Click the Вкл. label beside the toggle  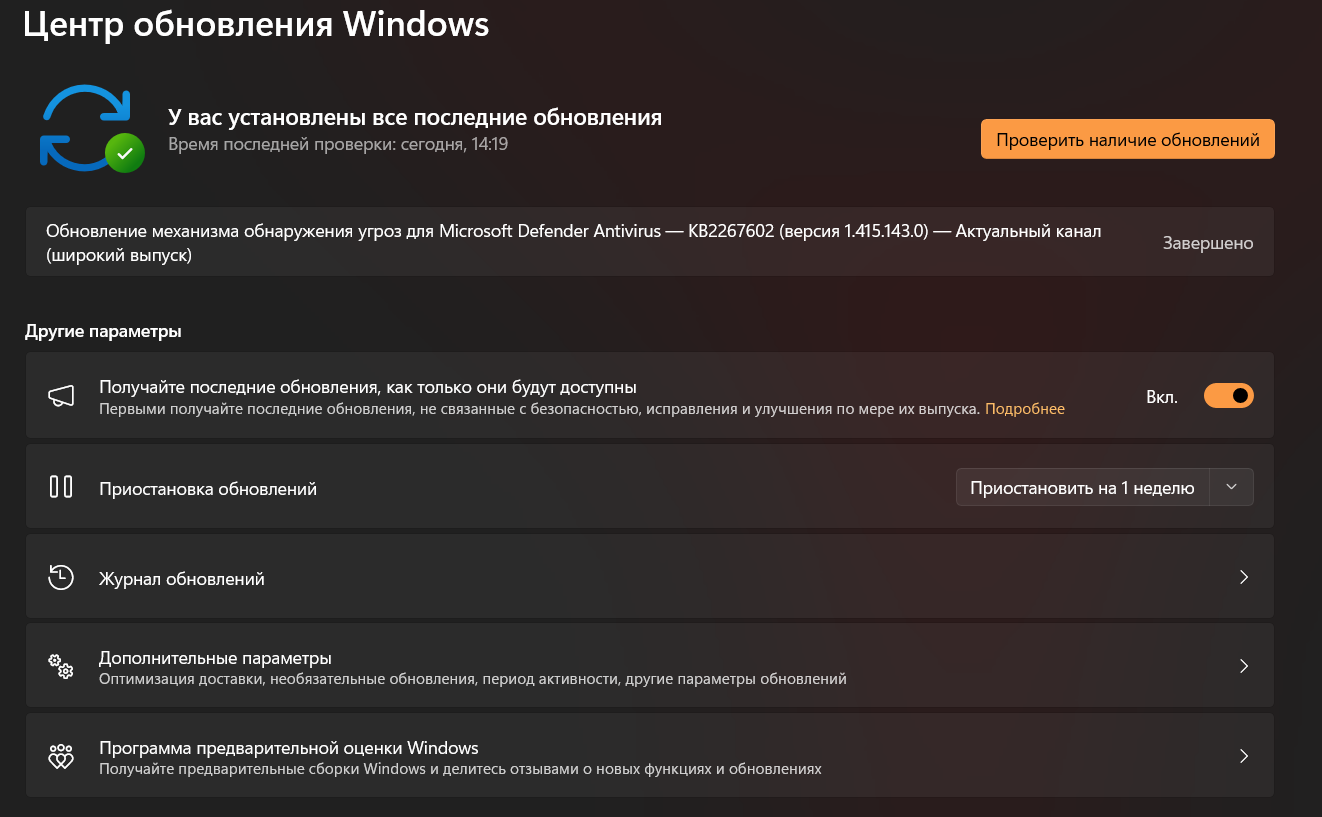coord(1161,397)
